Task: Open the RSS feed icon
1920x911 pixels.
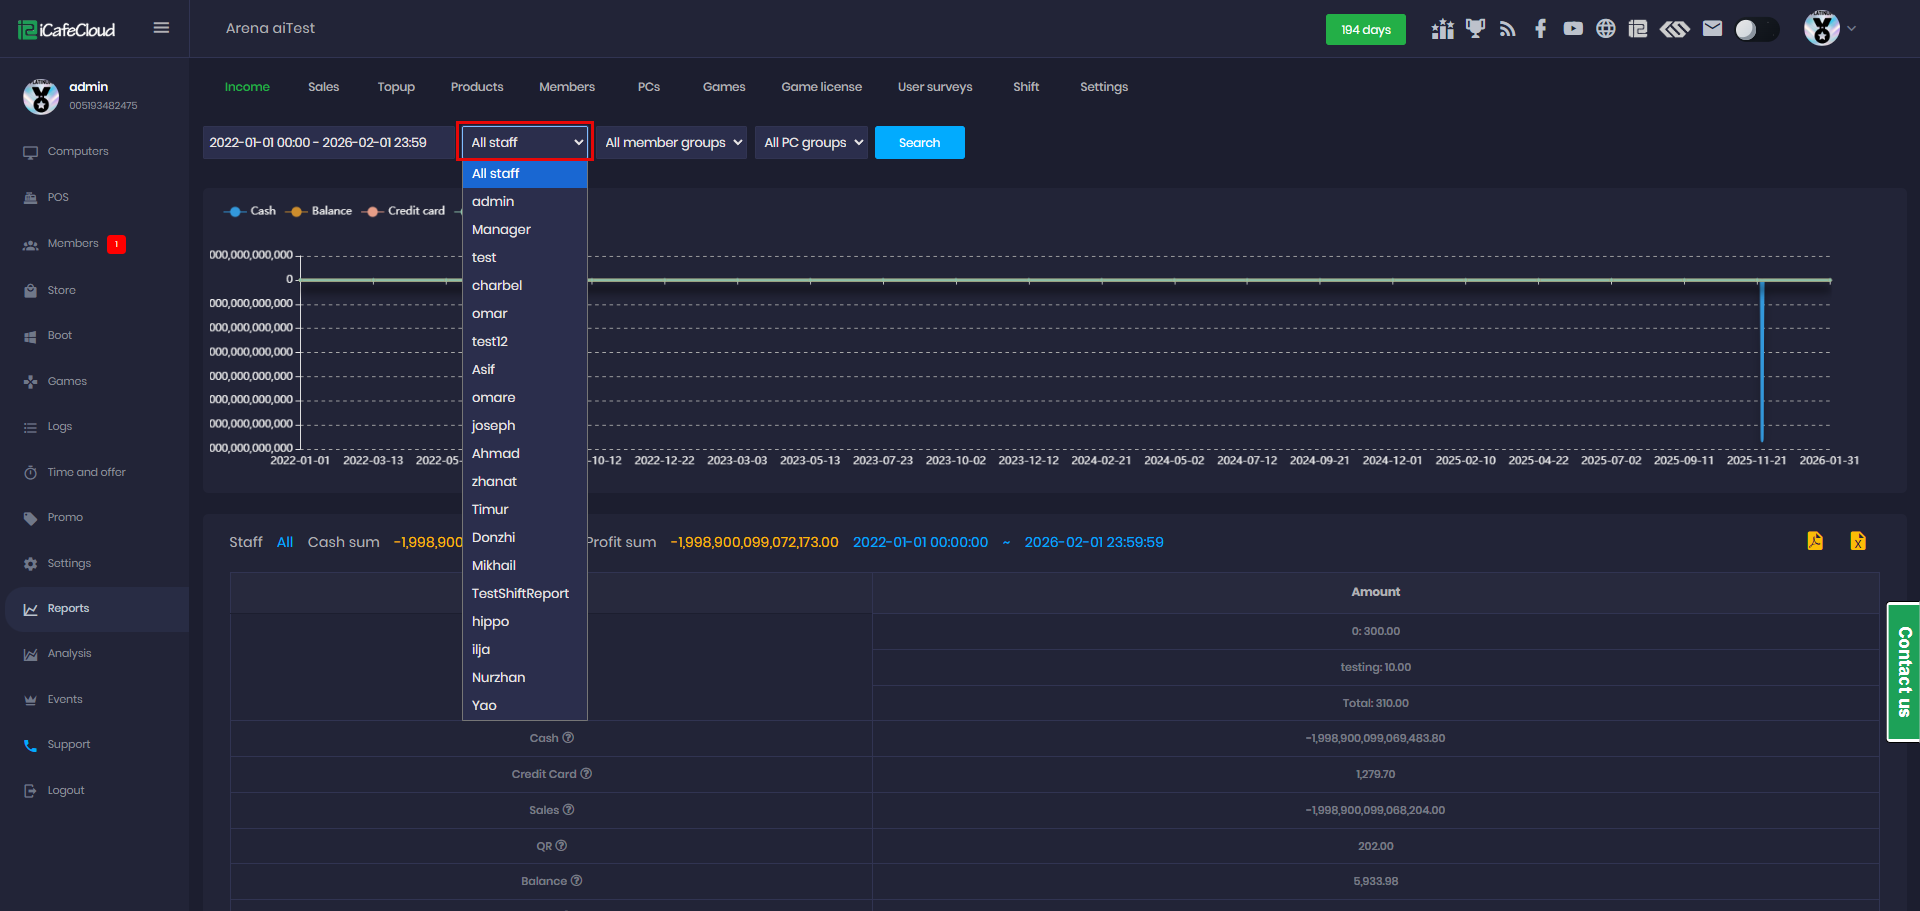Action: click(x=1508, y=29)
